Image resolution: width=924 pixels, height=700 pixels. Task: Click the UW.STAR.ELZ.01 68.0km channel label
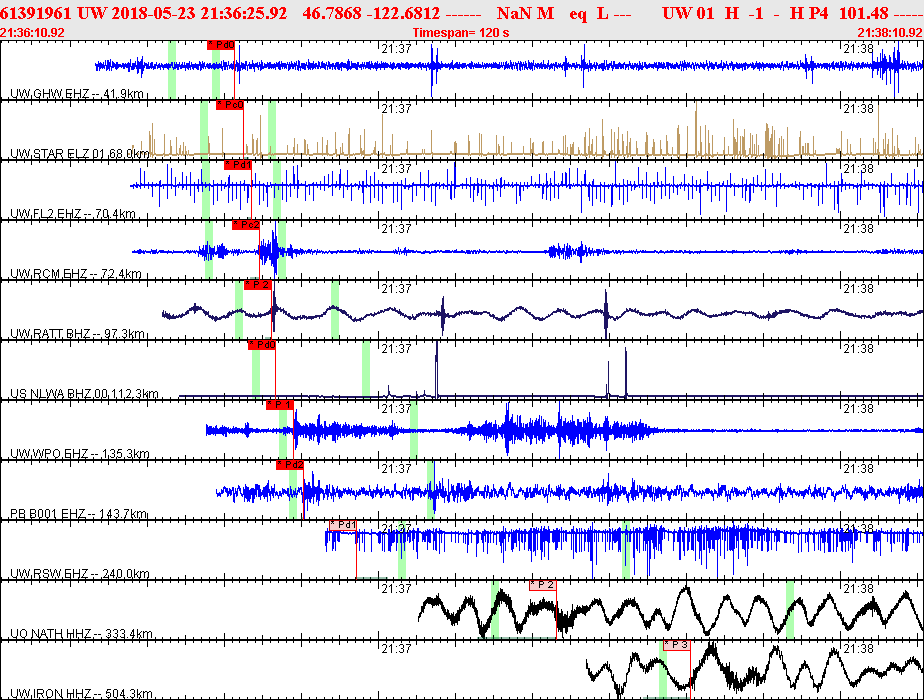(x=80, y=154)
